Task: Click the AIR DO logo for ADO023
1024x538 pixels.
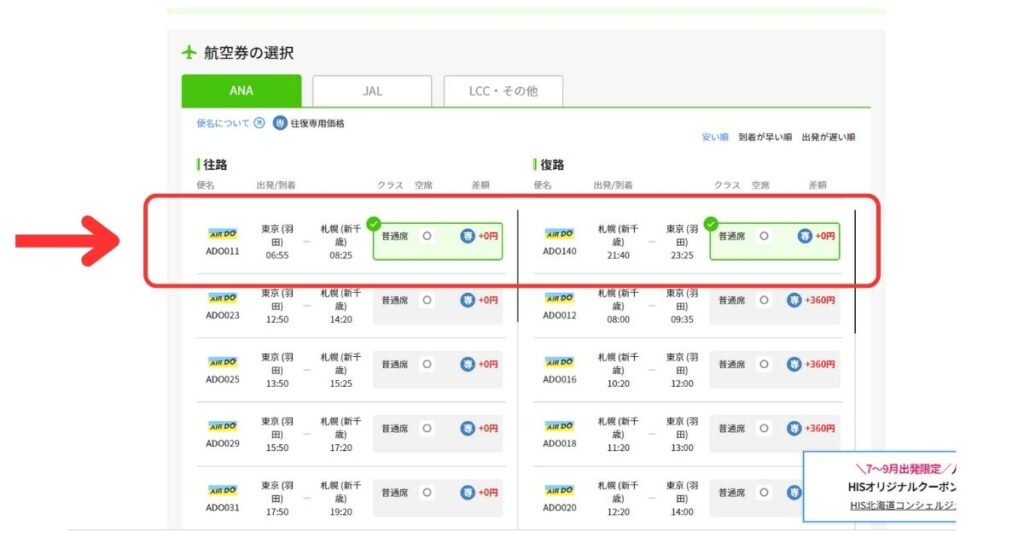Action: coord(223,298)
